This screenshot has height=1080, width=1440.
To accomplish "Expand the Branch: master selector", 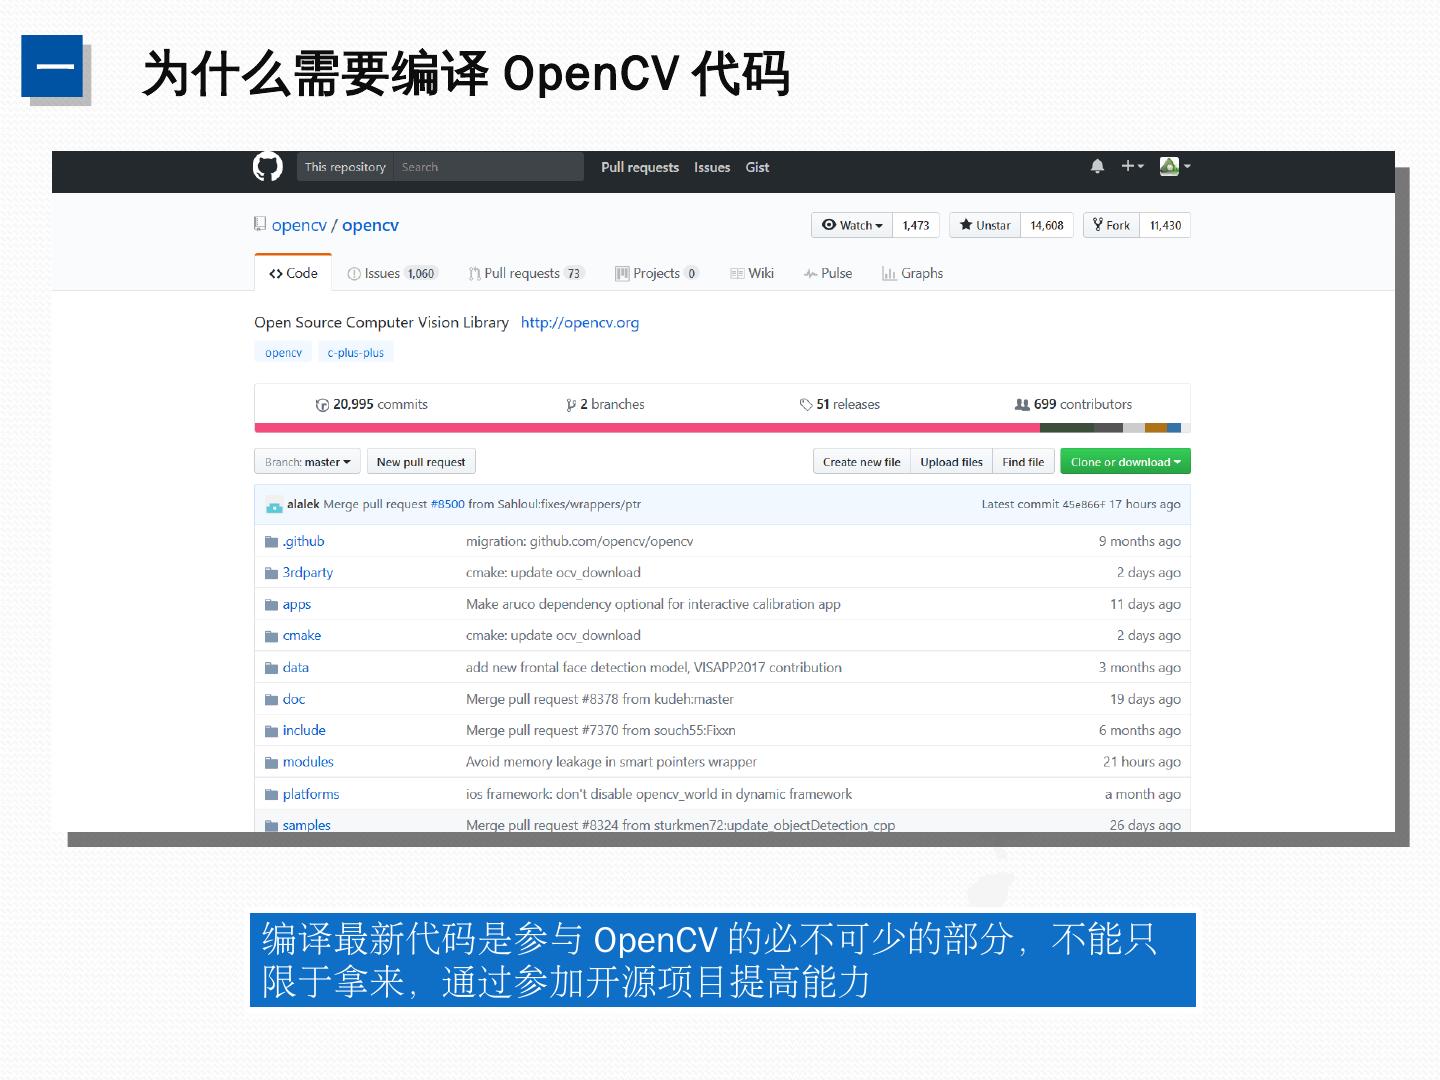I will click(x=307, y=462).
